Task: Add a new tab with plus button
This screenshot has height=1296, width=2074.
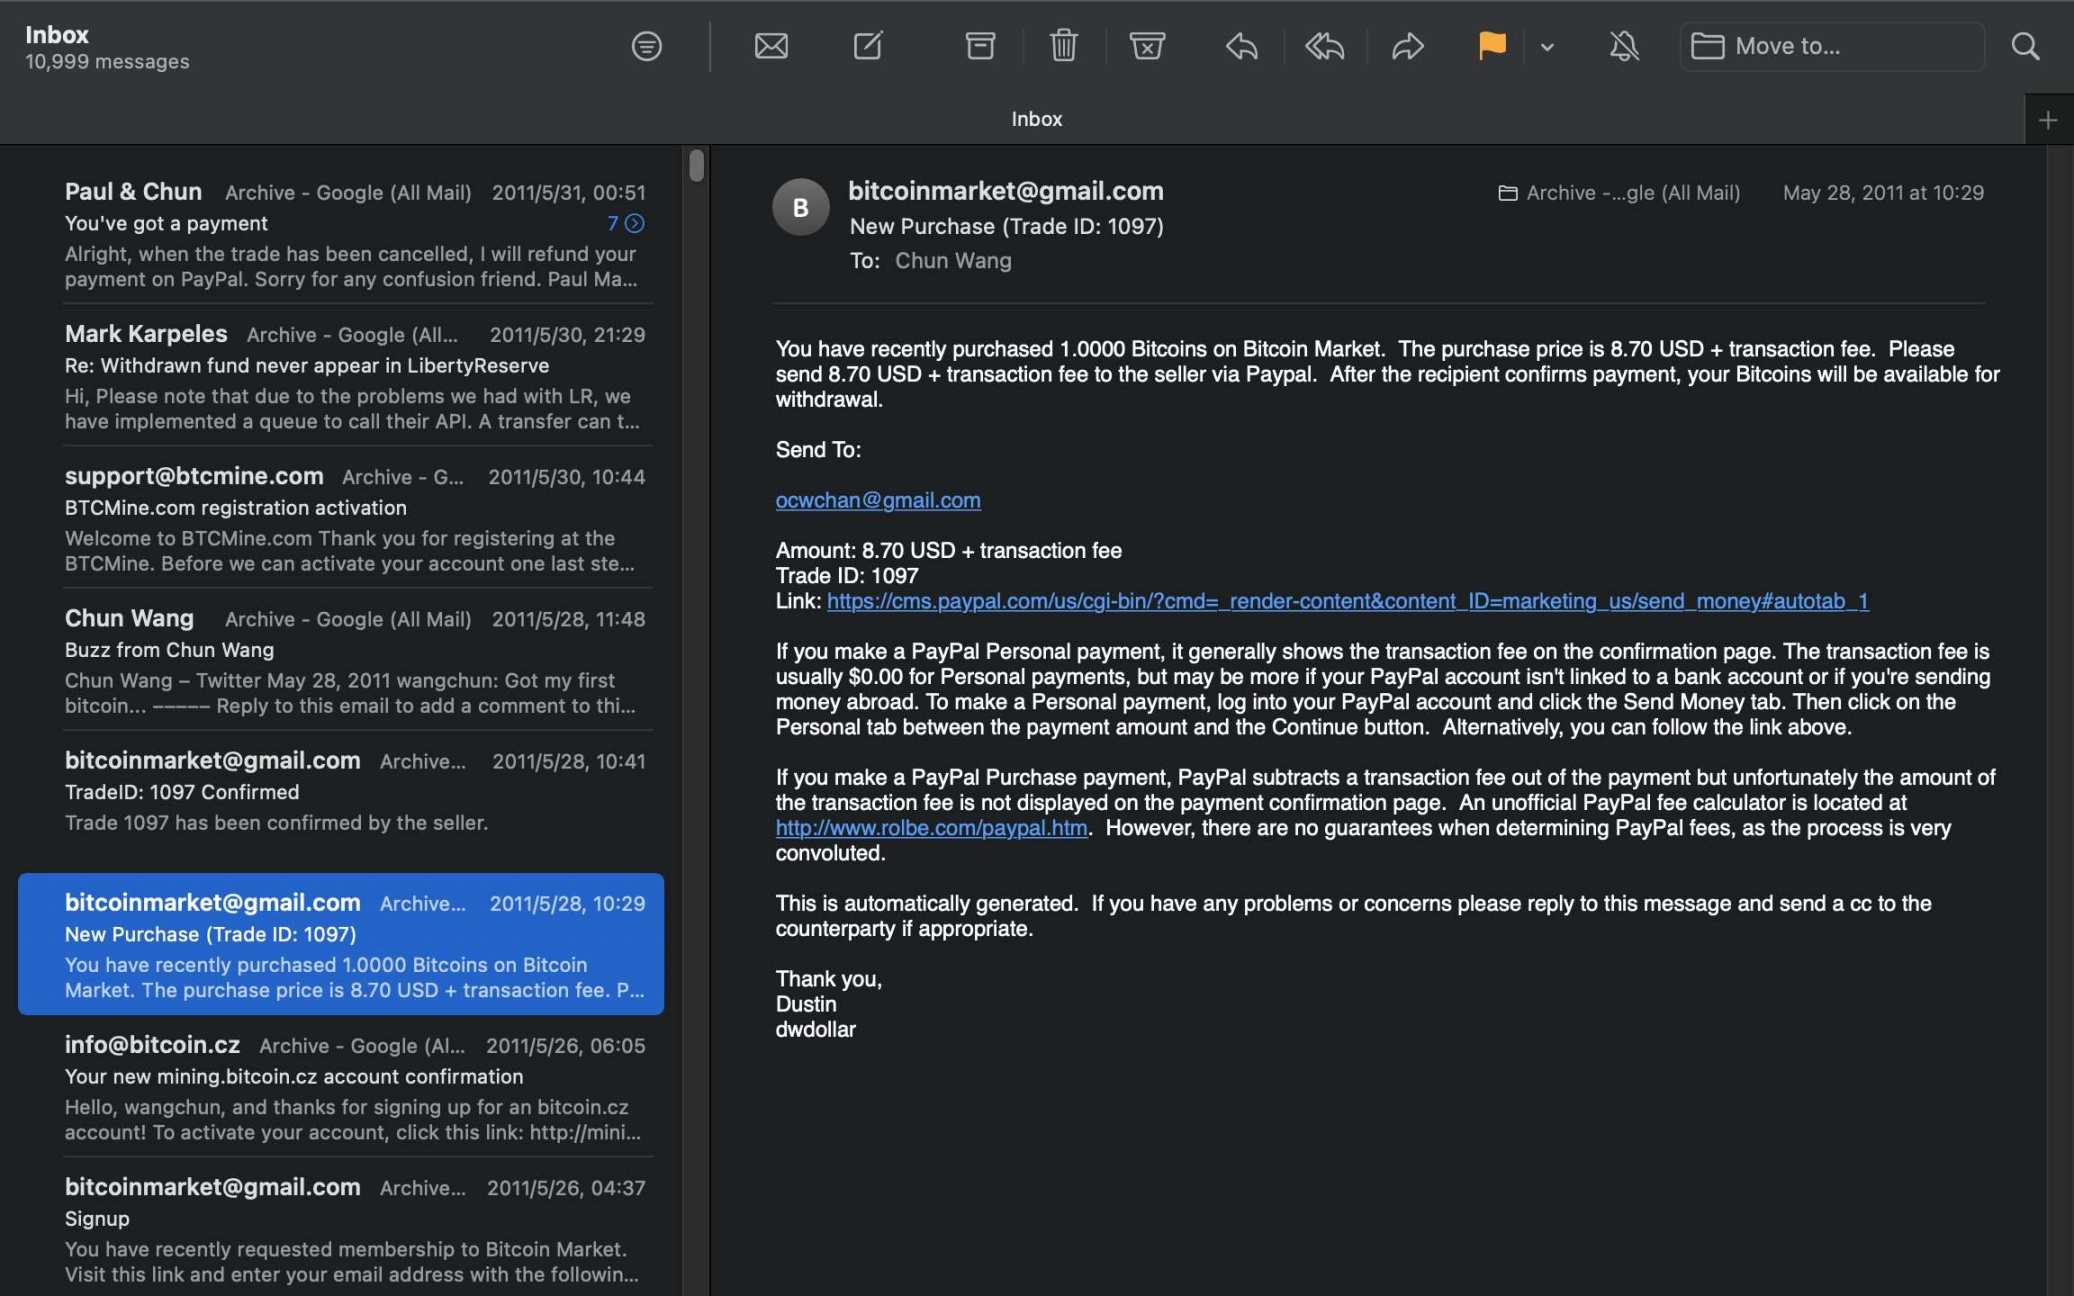Action: 2047,120
